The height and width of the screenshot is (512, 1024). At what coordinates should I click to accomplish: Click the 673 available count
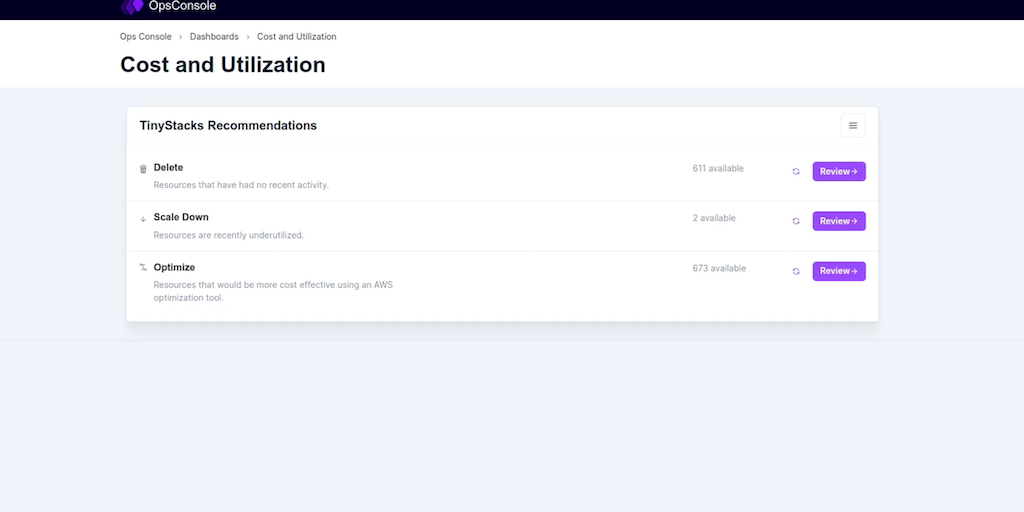click(719, 268)
